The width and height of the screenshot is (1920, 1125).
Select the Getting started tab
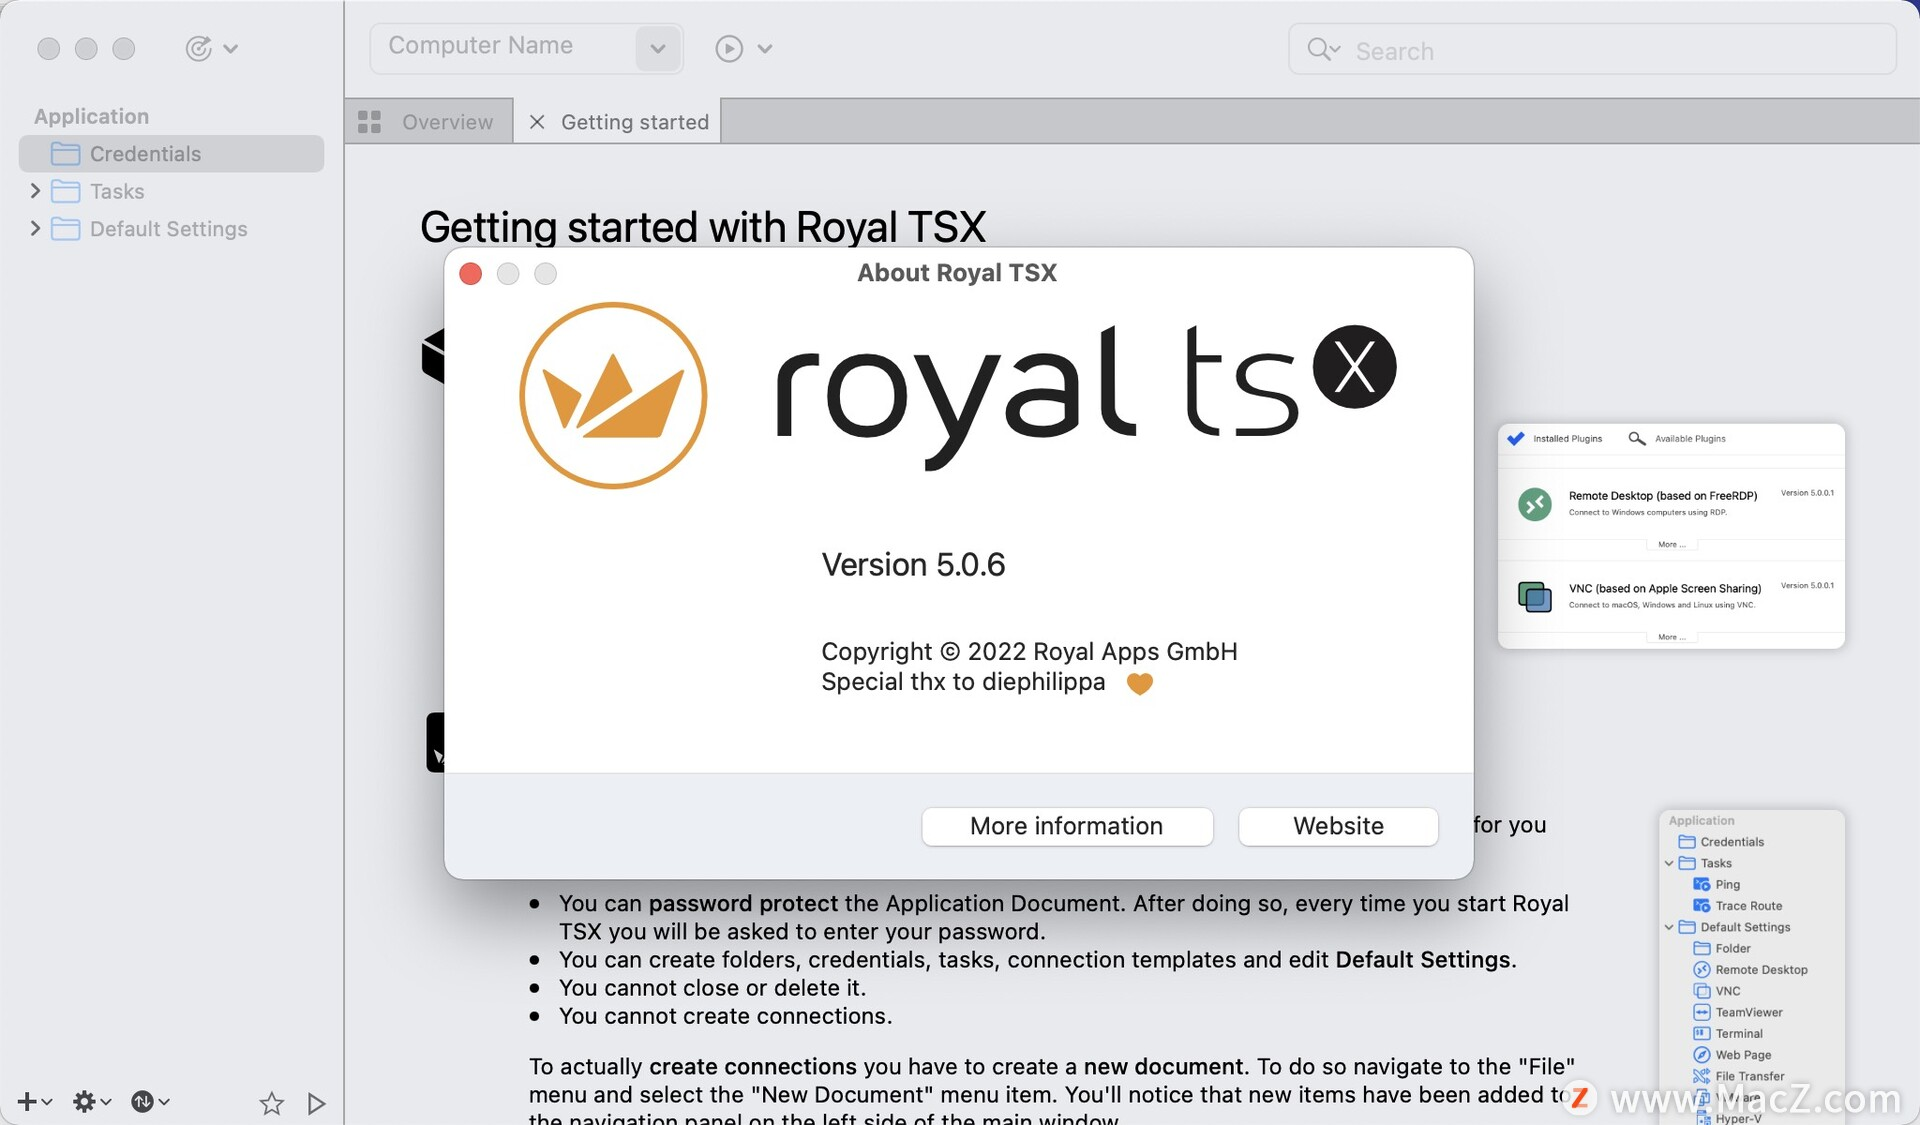pyautogui.click(x=634, y=120)
